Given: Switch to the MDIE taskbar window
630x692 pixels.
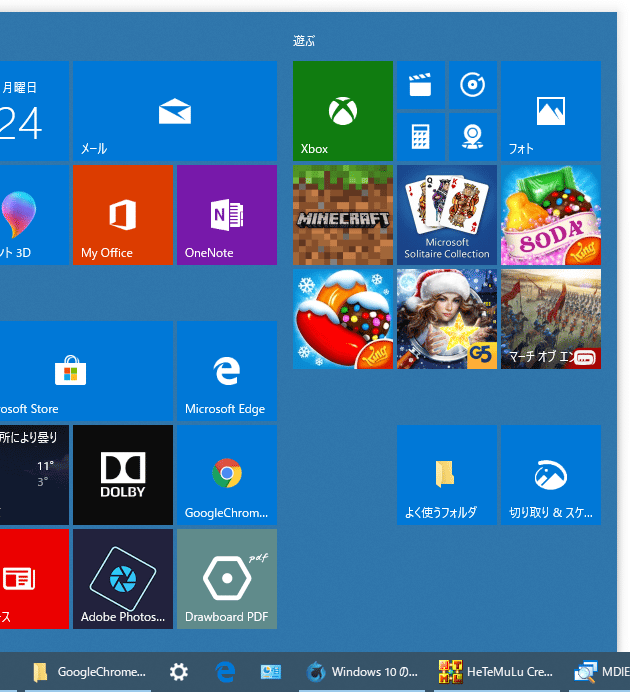Looking at the screenshot, I should click(x=601, y=672).
